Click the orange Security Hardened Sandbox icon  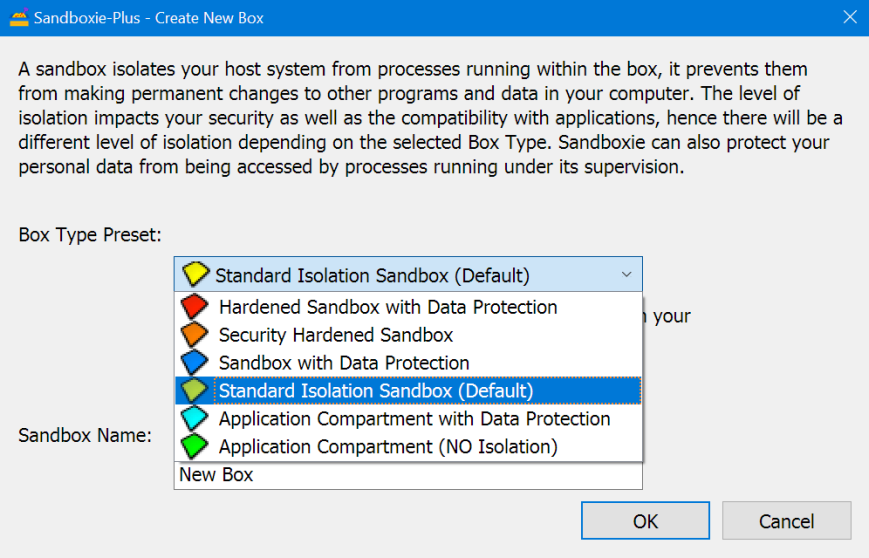click(x=194, y=335)
